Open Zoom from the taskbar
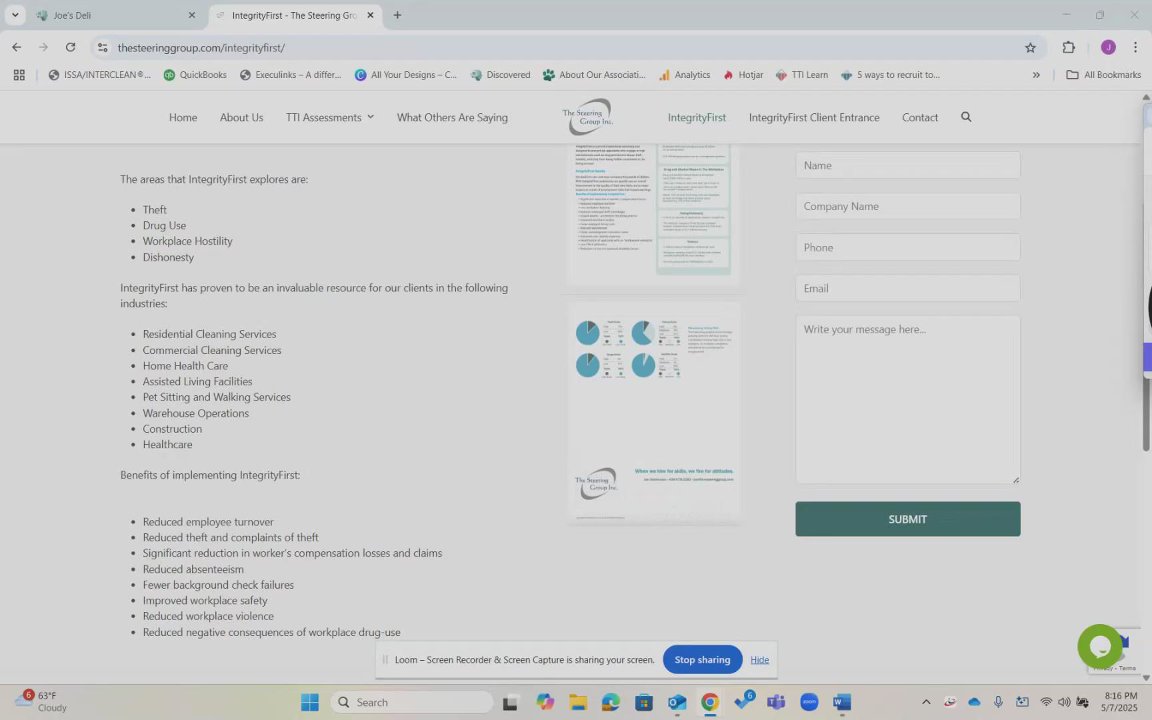 pos(809,702)
